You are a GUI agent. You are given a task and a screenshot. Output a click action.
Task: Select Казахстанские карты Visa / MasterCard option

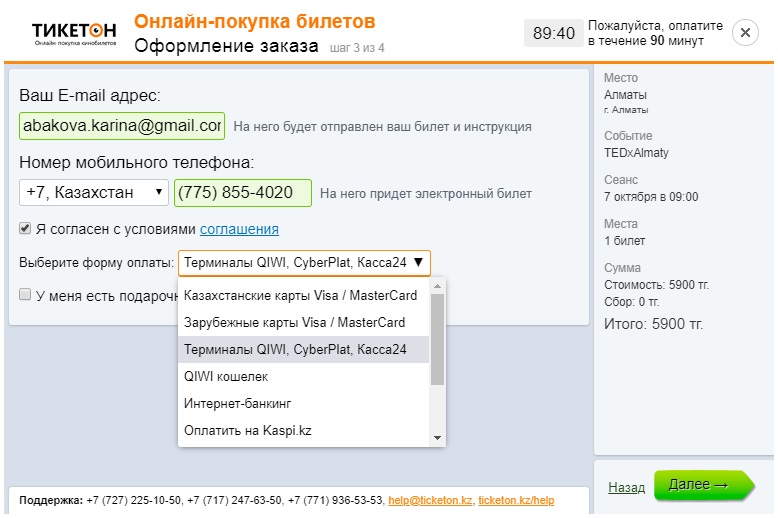(x=303, y=296)
